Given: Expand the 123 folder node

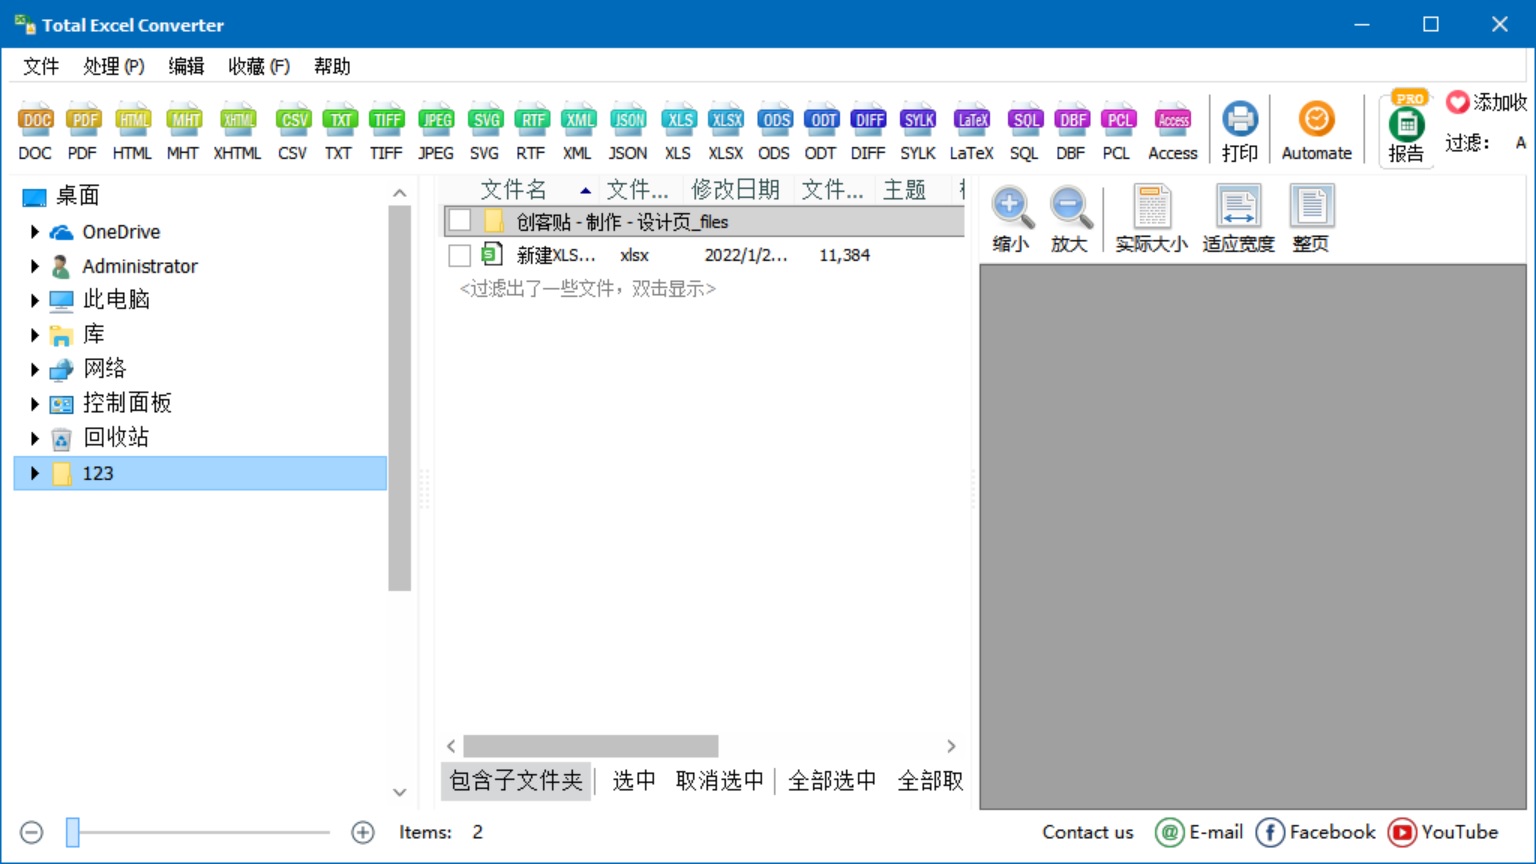Looking at the screenshot, I should pyautogui.click(x=35, y=473).
